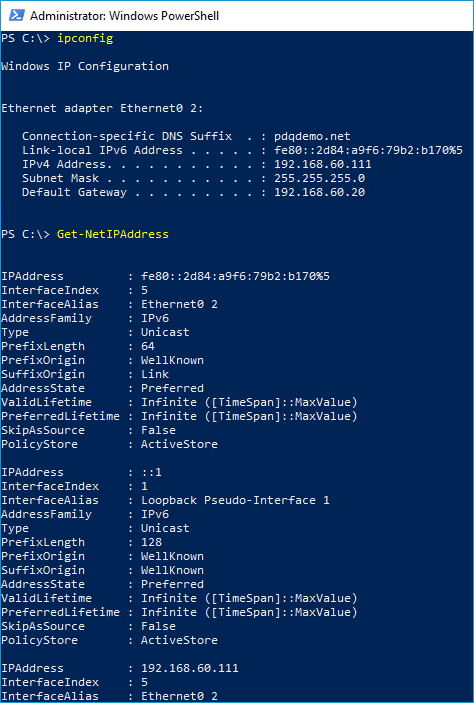The image size is (474, 703).
Task: Click the PowerShell icon in title bar
Action: click(17, 16)
